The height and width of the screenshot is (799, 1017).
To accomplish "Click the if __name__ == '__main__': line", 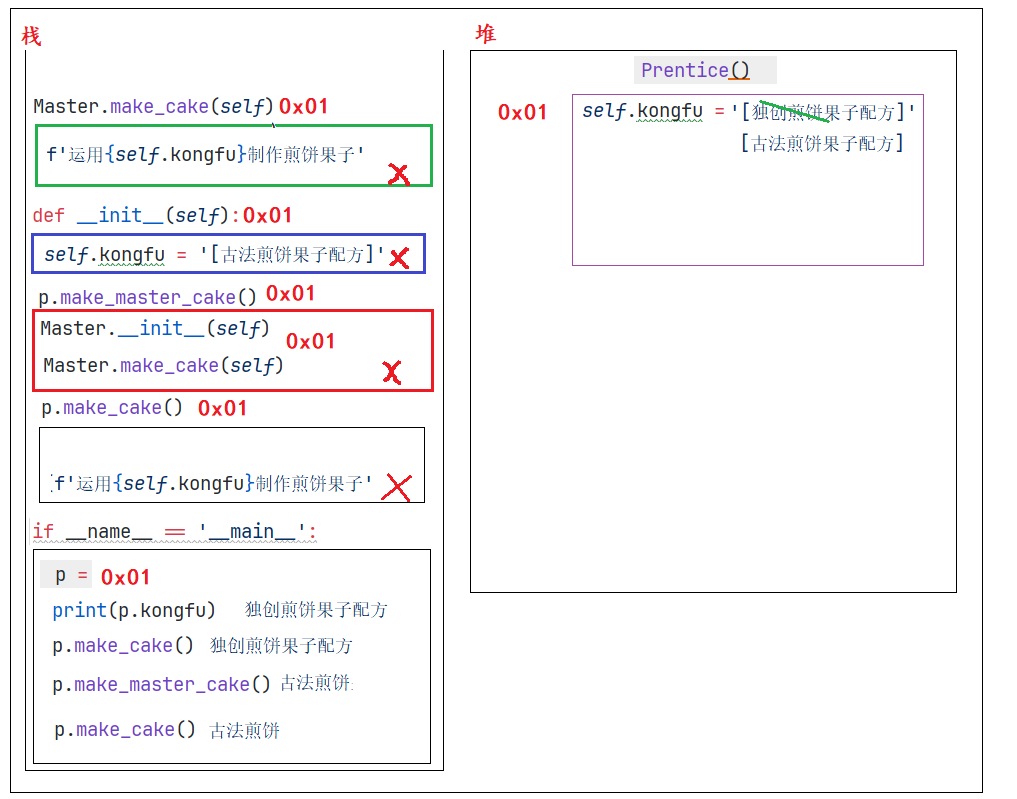I will click(174, 531).
